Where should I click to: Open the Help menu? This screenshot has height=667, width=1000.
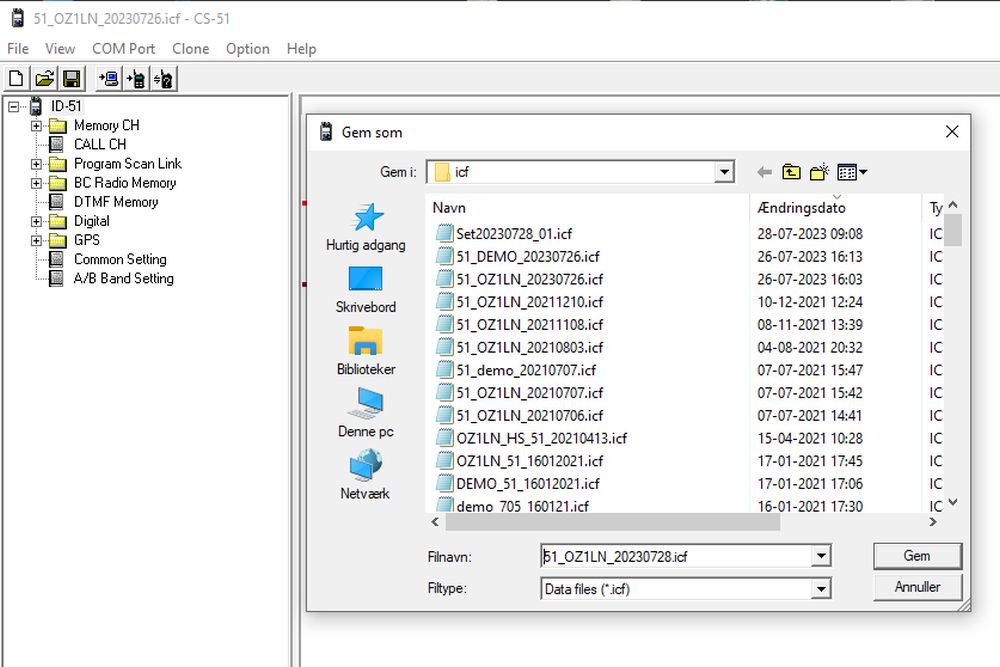pyautogui.click(x=301, y=49)
